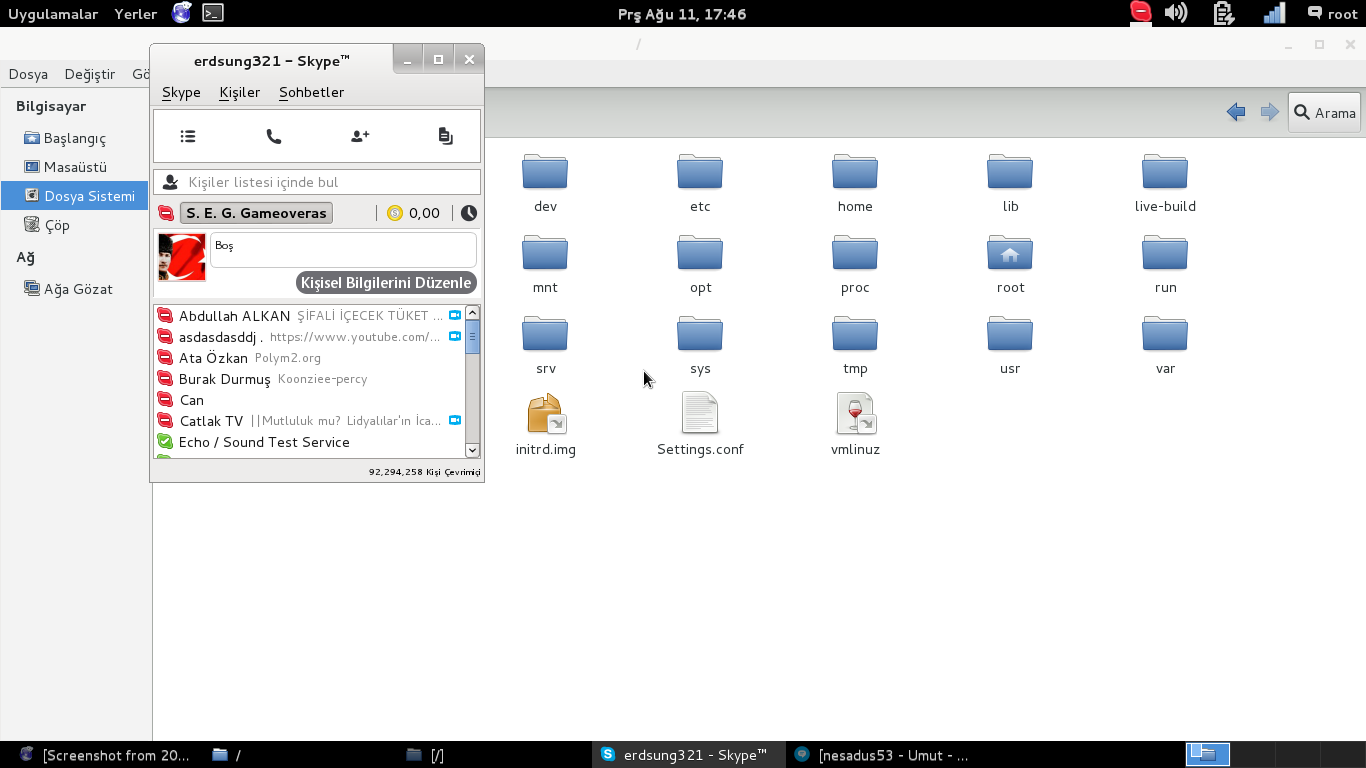Image resolution: width=1366 pixels, height=768 pixels.
Task: Select the run folder
Action: (1165, 265)
